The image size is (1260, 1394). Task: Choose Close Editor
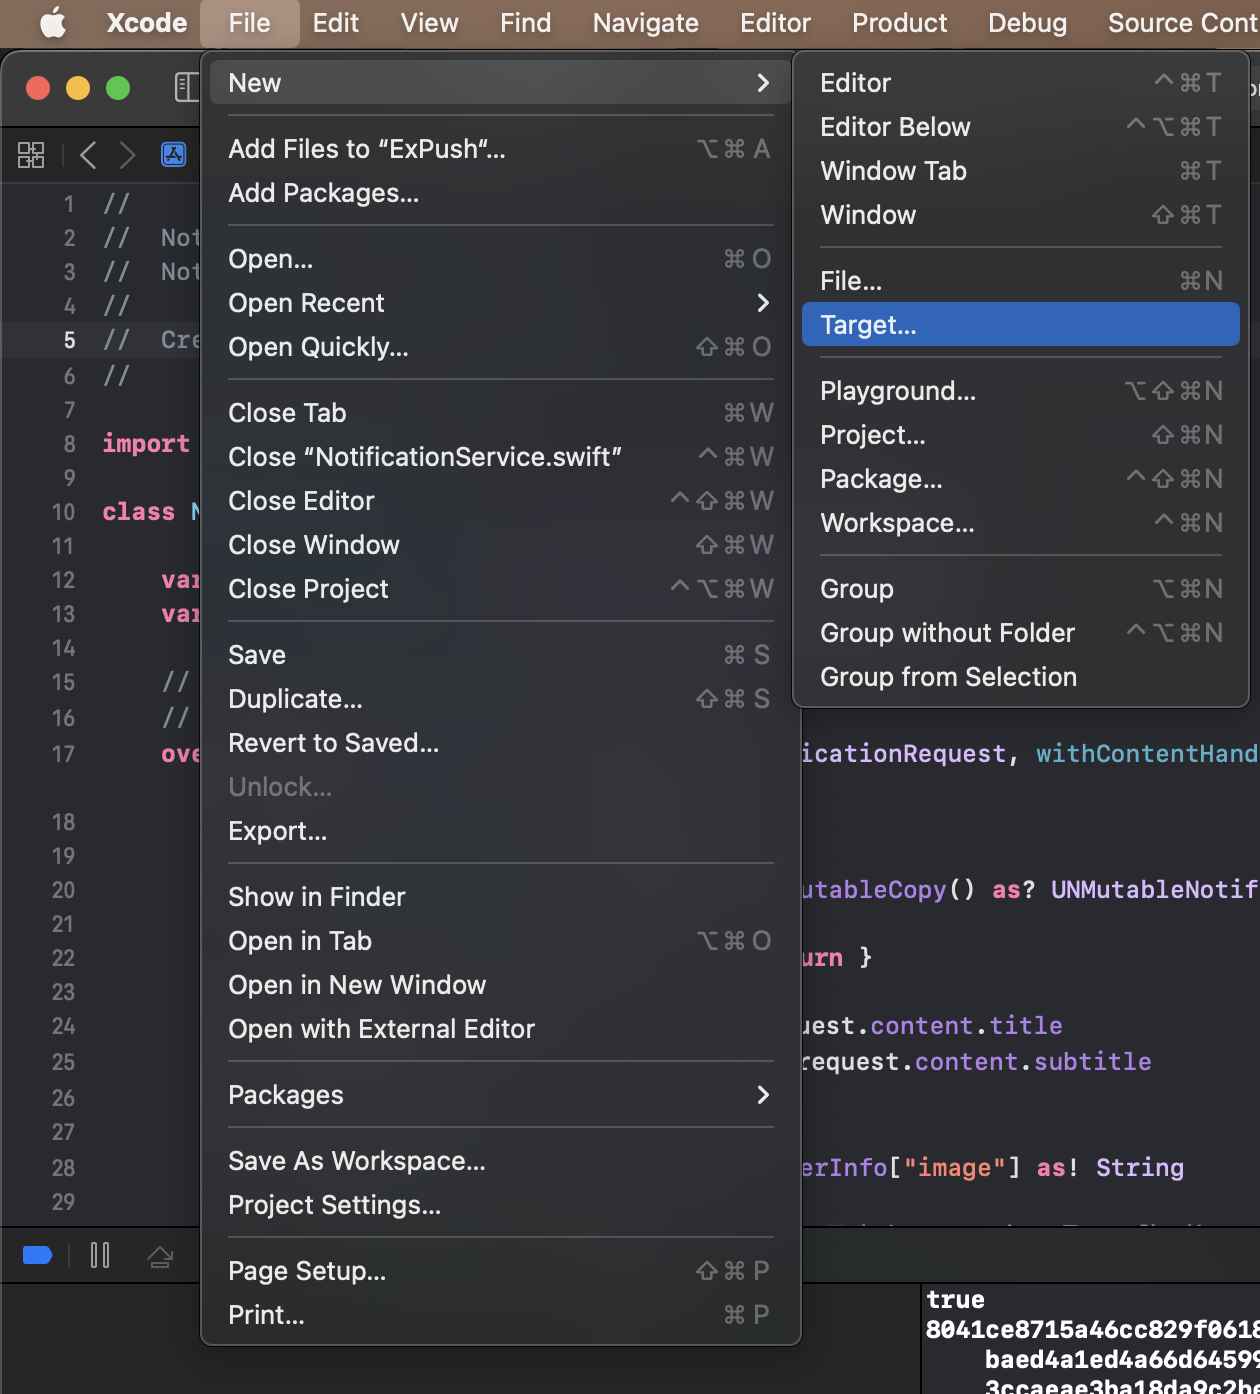[501, 501]
